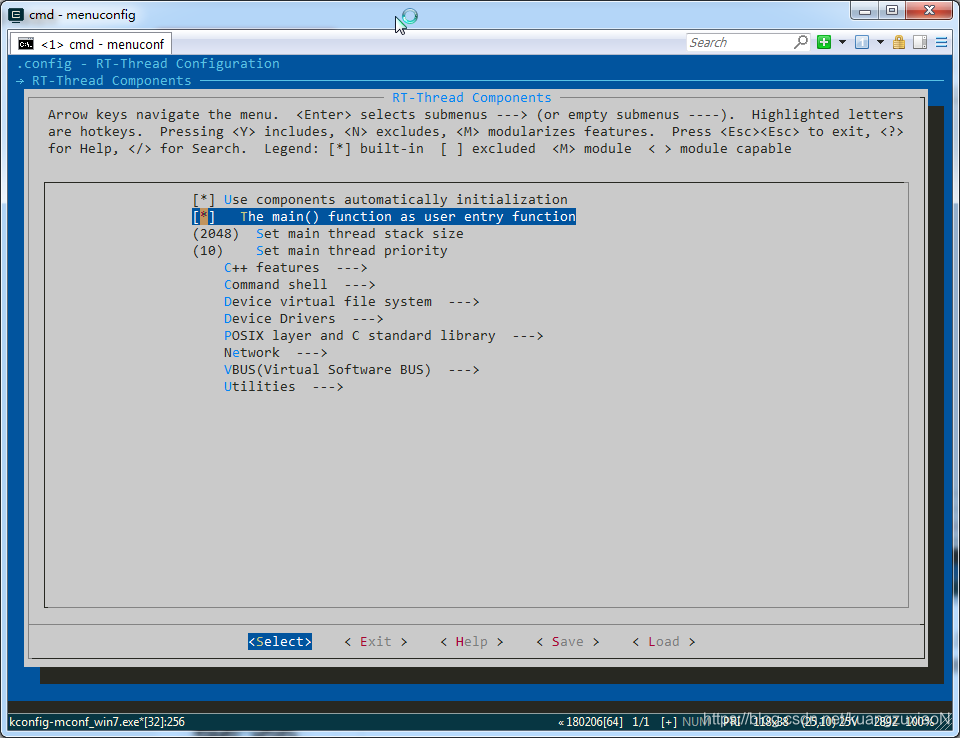Click the search magnifier icon
This screenshot has height=738, width=960.
coord(801,42)
